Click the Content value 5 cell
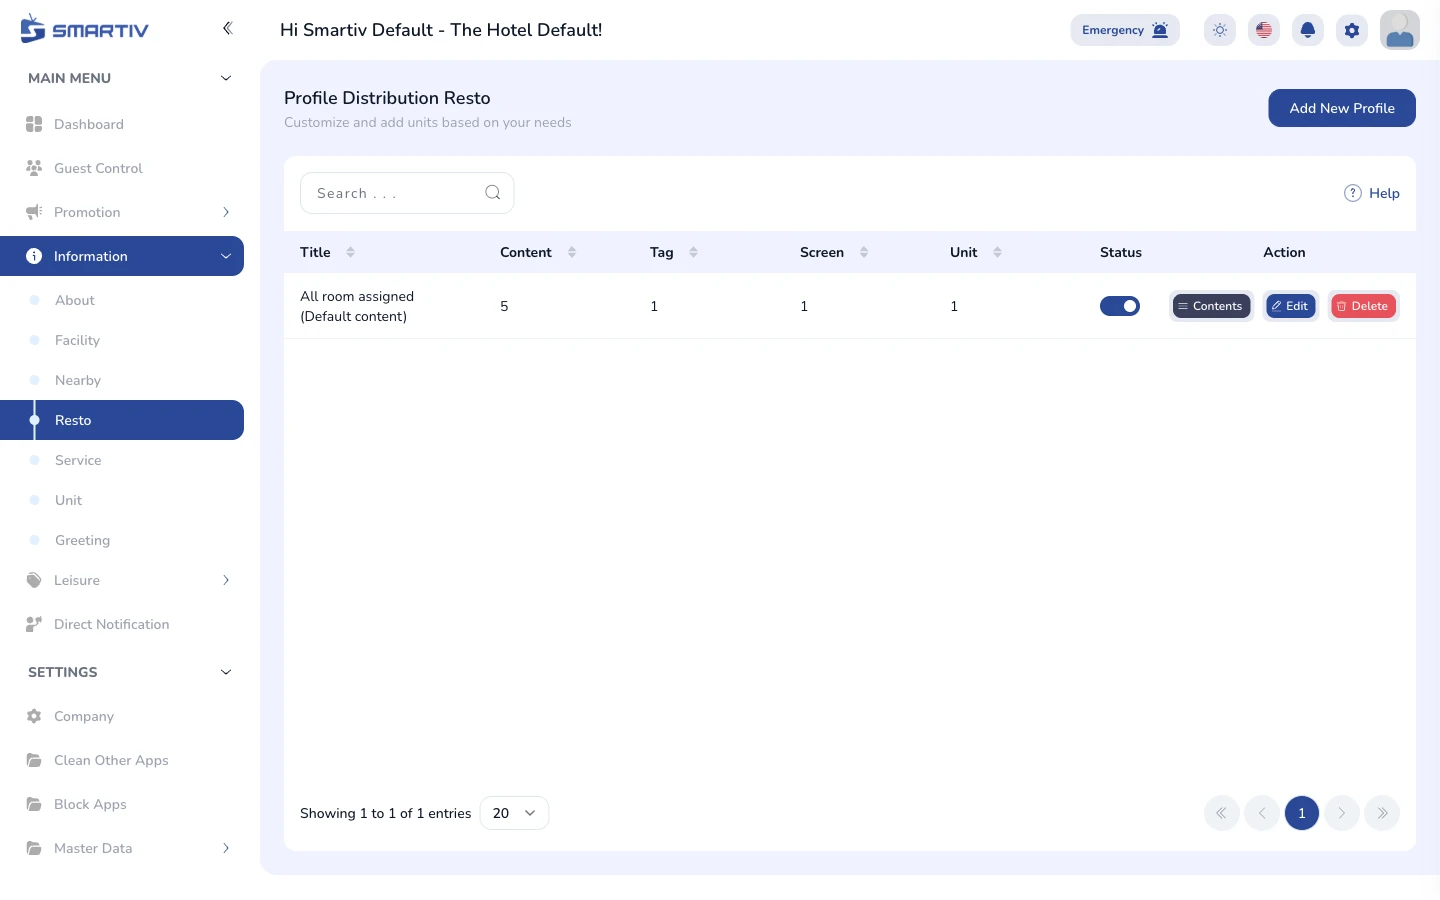1440x900 pixels. pos(504,306)
